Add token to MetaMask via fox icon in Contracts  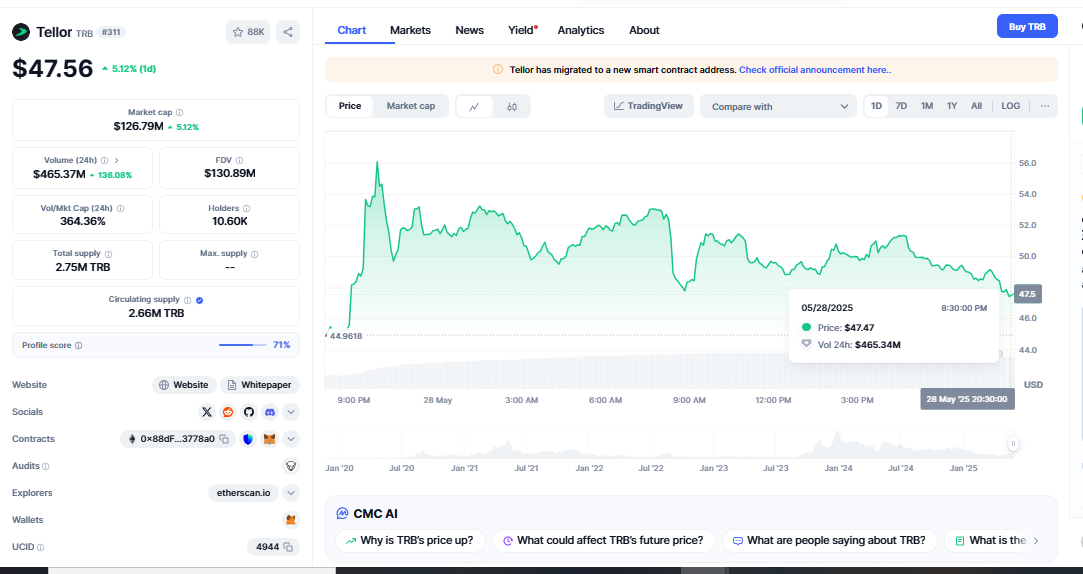pyautogui.click(x=270, y=439)
